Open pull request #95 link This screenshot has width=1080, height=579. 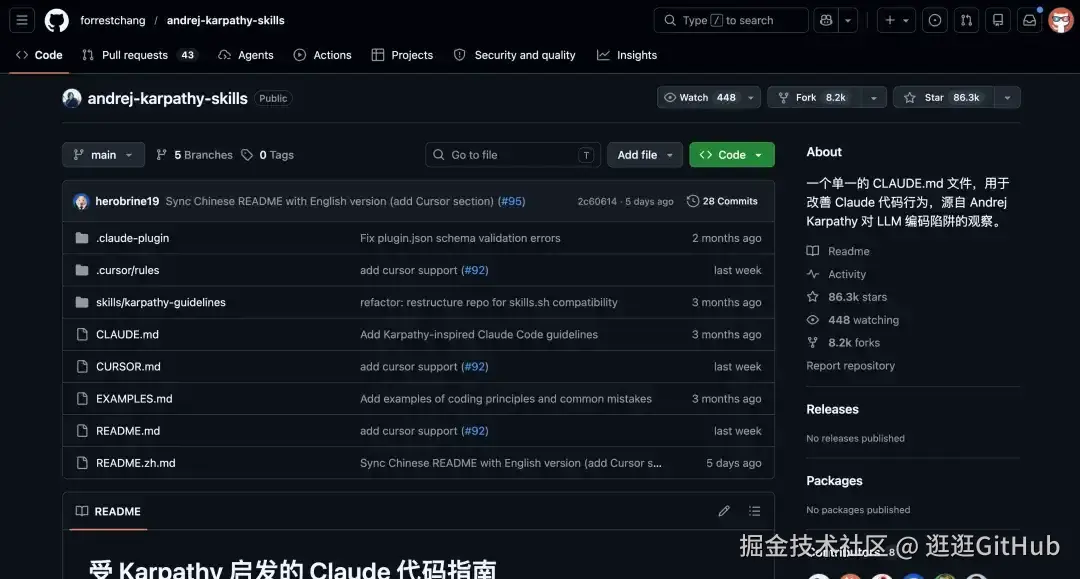(x=511, y=201)
